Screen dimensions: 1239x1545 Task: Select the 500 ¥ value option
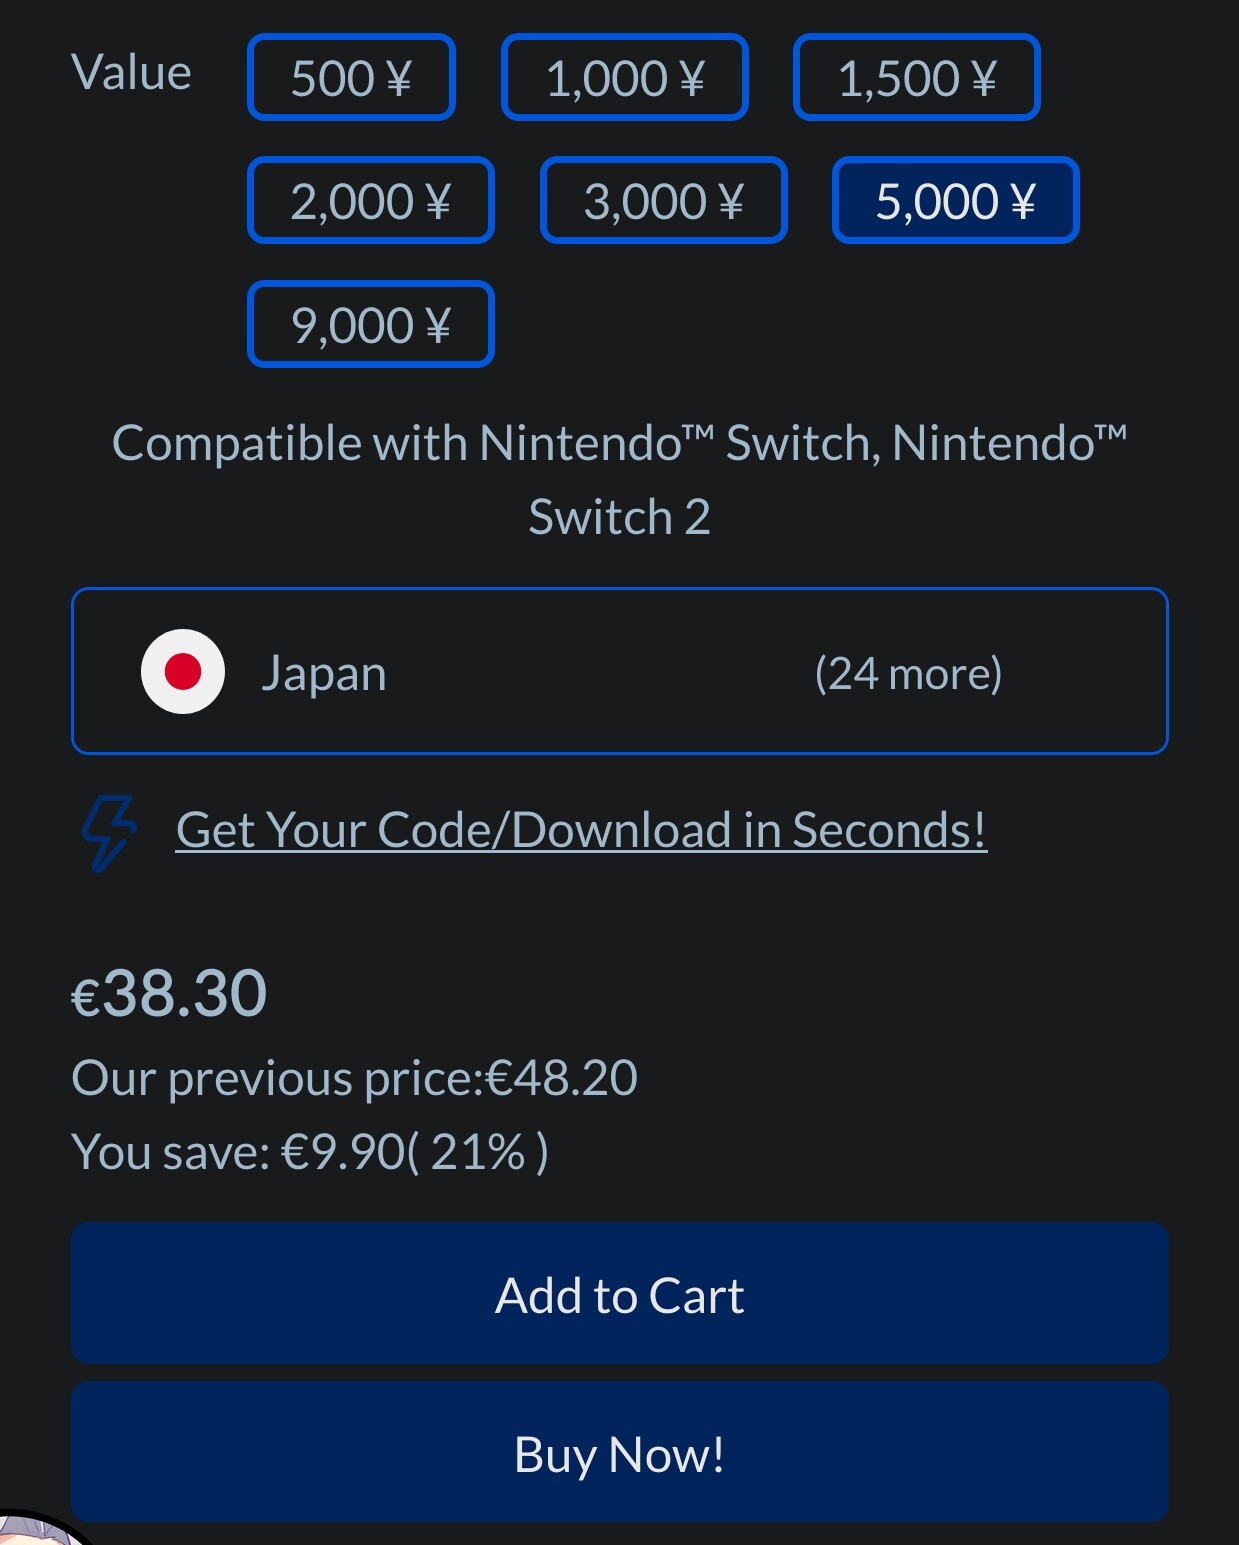click(x=351, y=77)
